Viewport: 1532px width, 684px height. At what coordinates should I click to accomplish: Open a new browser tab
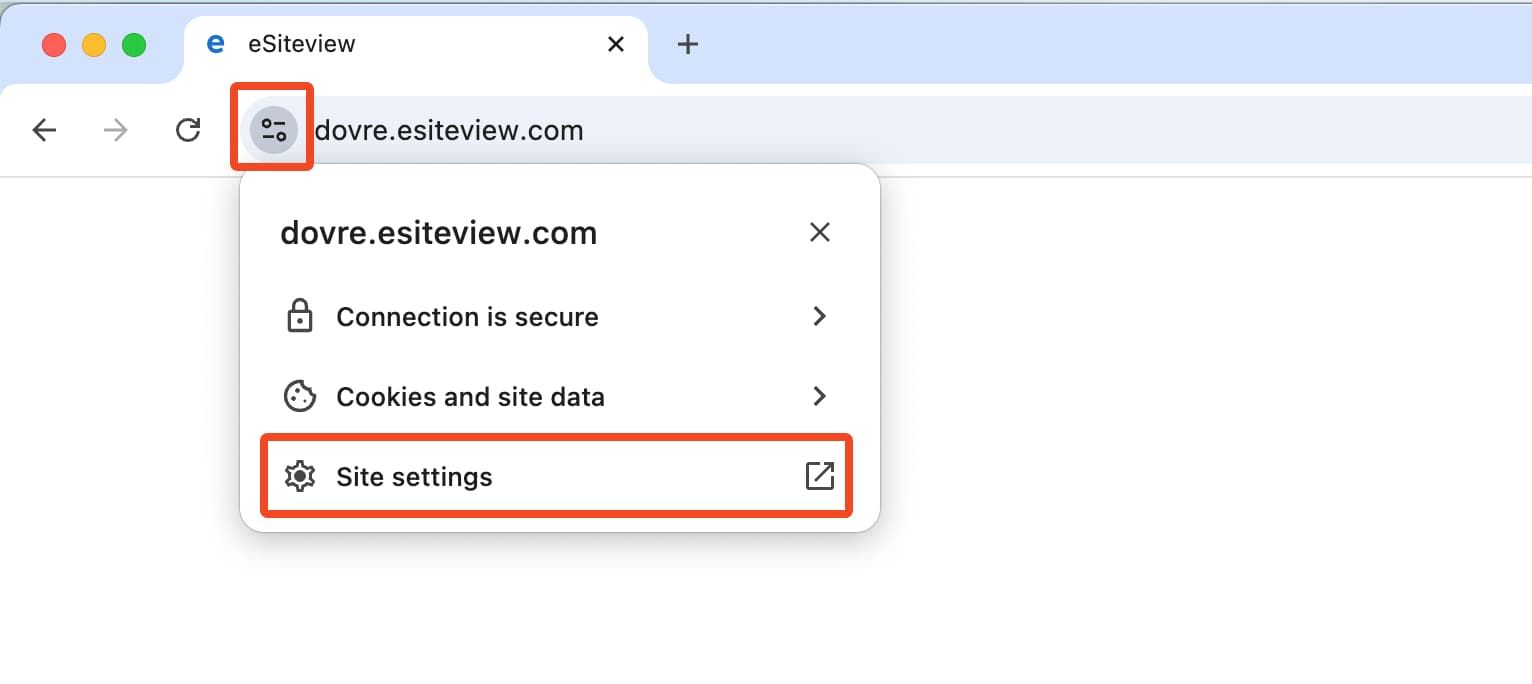[688, 43]
